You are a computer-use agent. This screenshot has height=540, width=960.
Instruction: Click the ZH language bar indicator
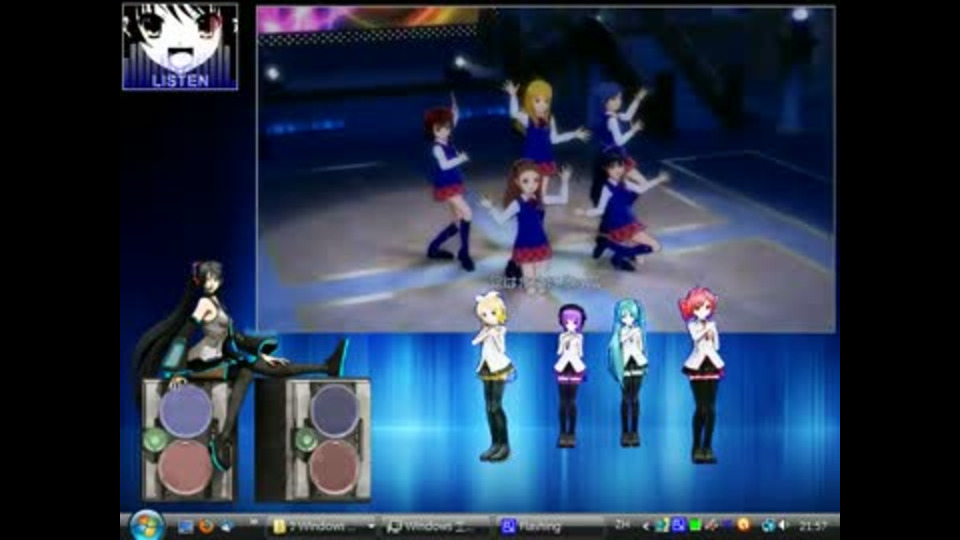(622, 525)
